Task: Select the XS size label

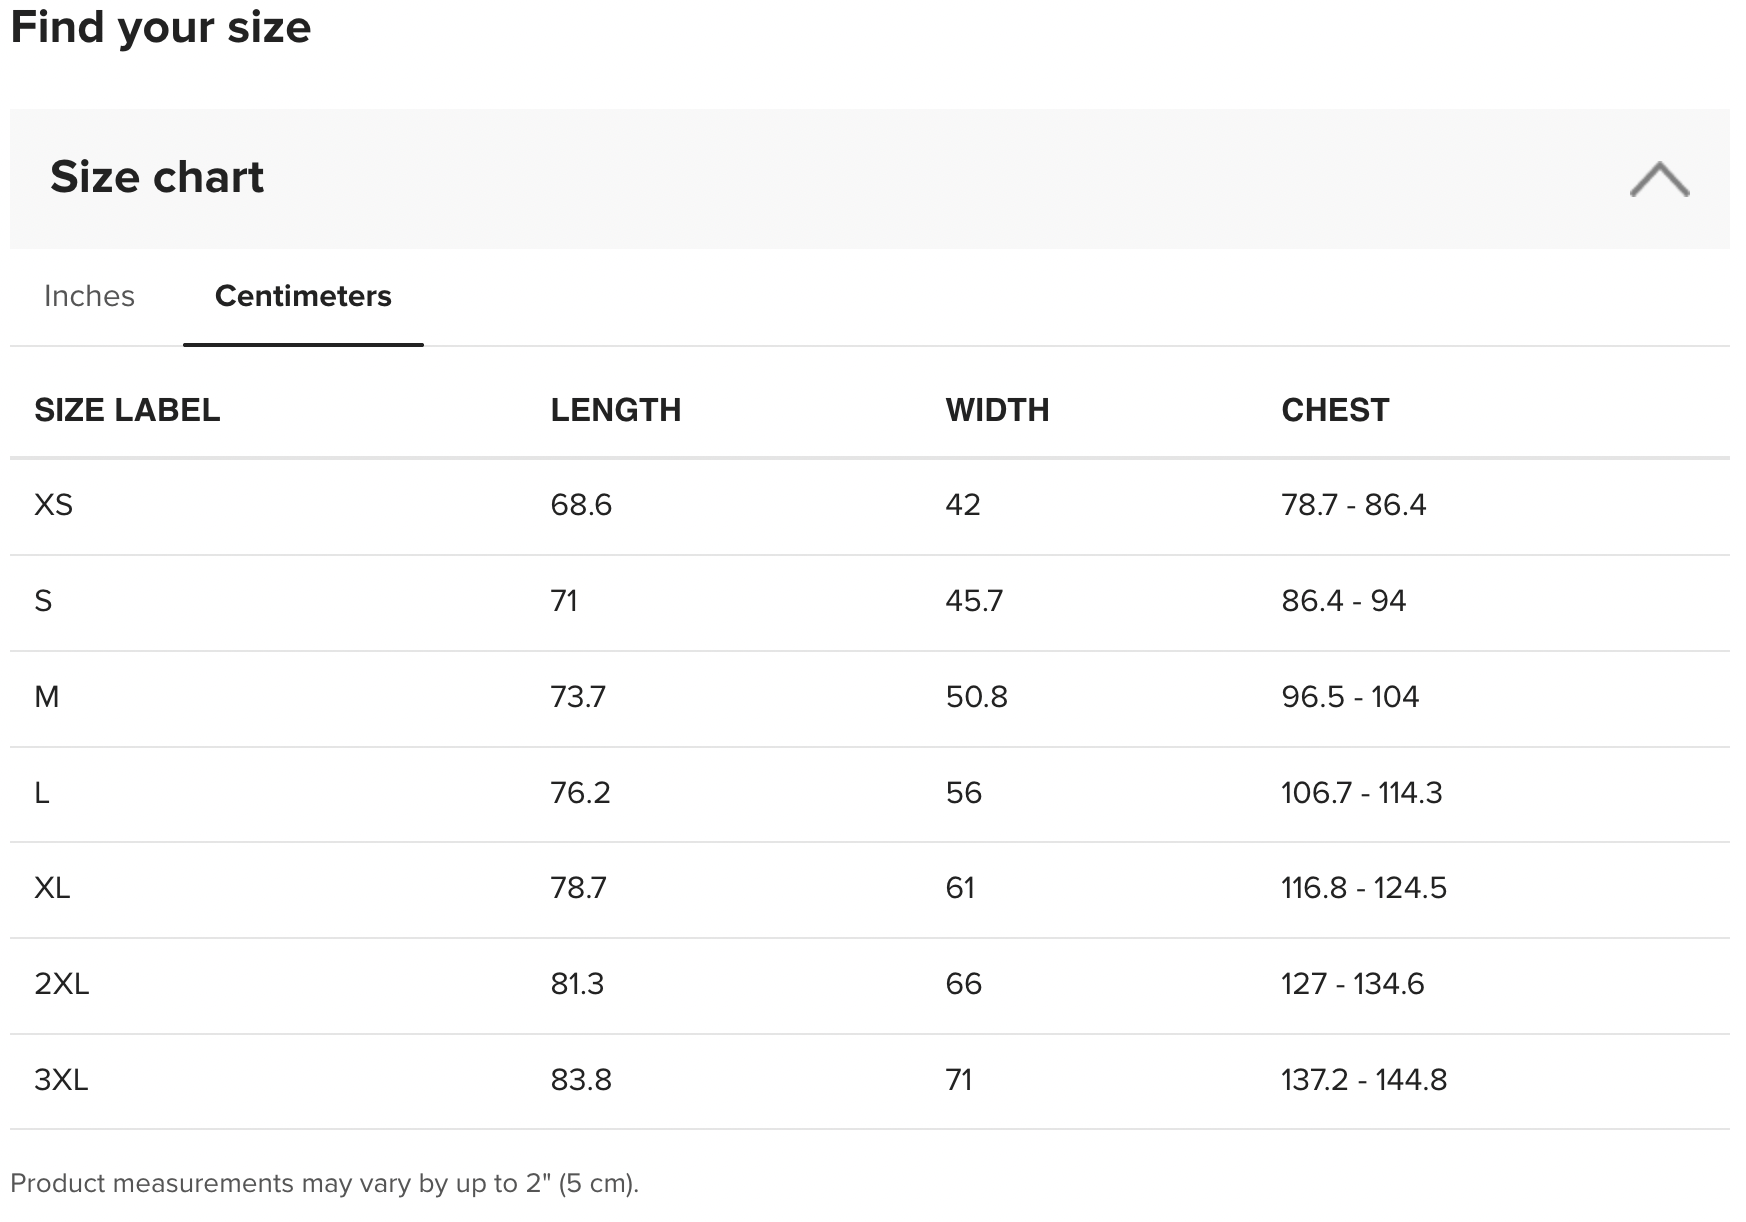Action: pyautogui.click(x=53, y=505)
